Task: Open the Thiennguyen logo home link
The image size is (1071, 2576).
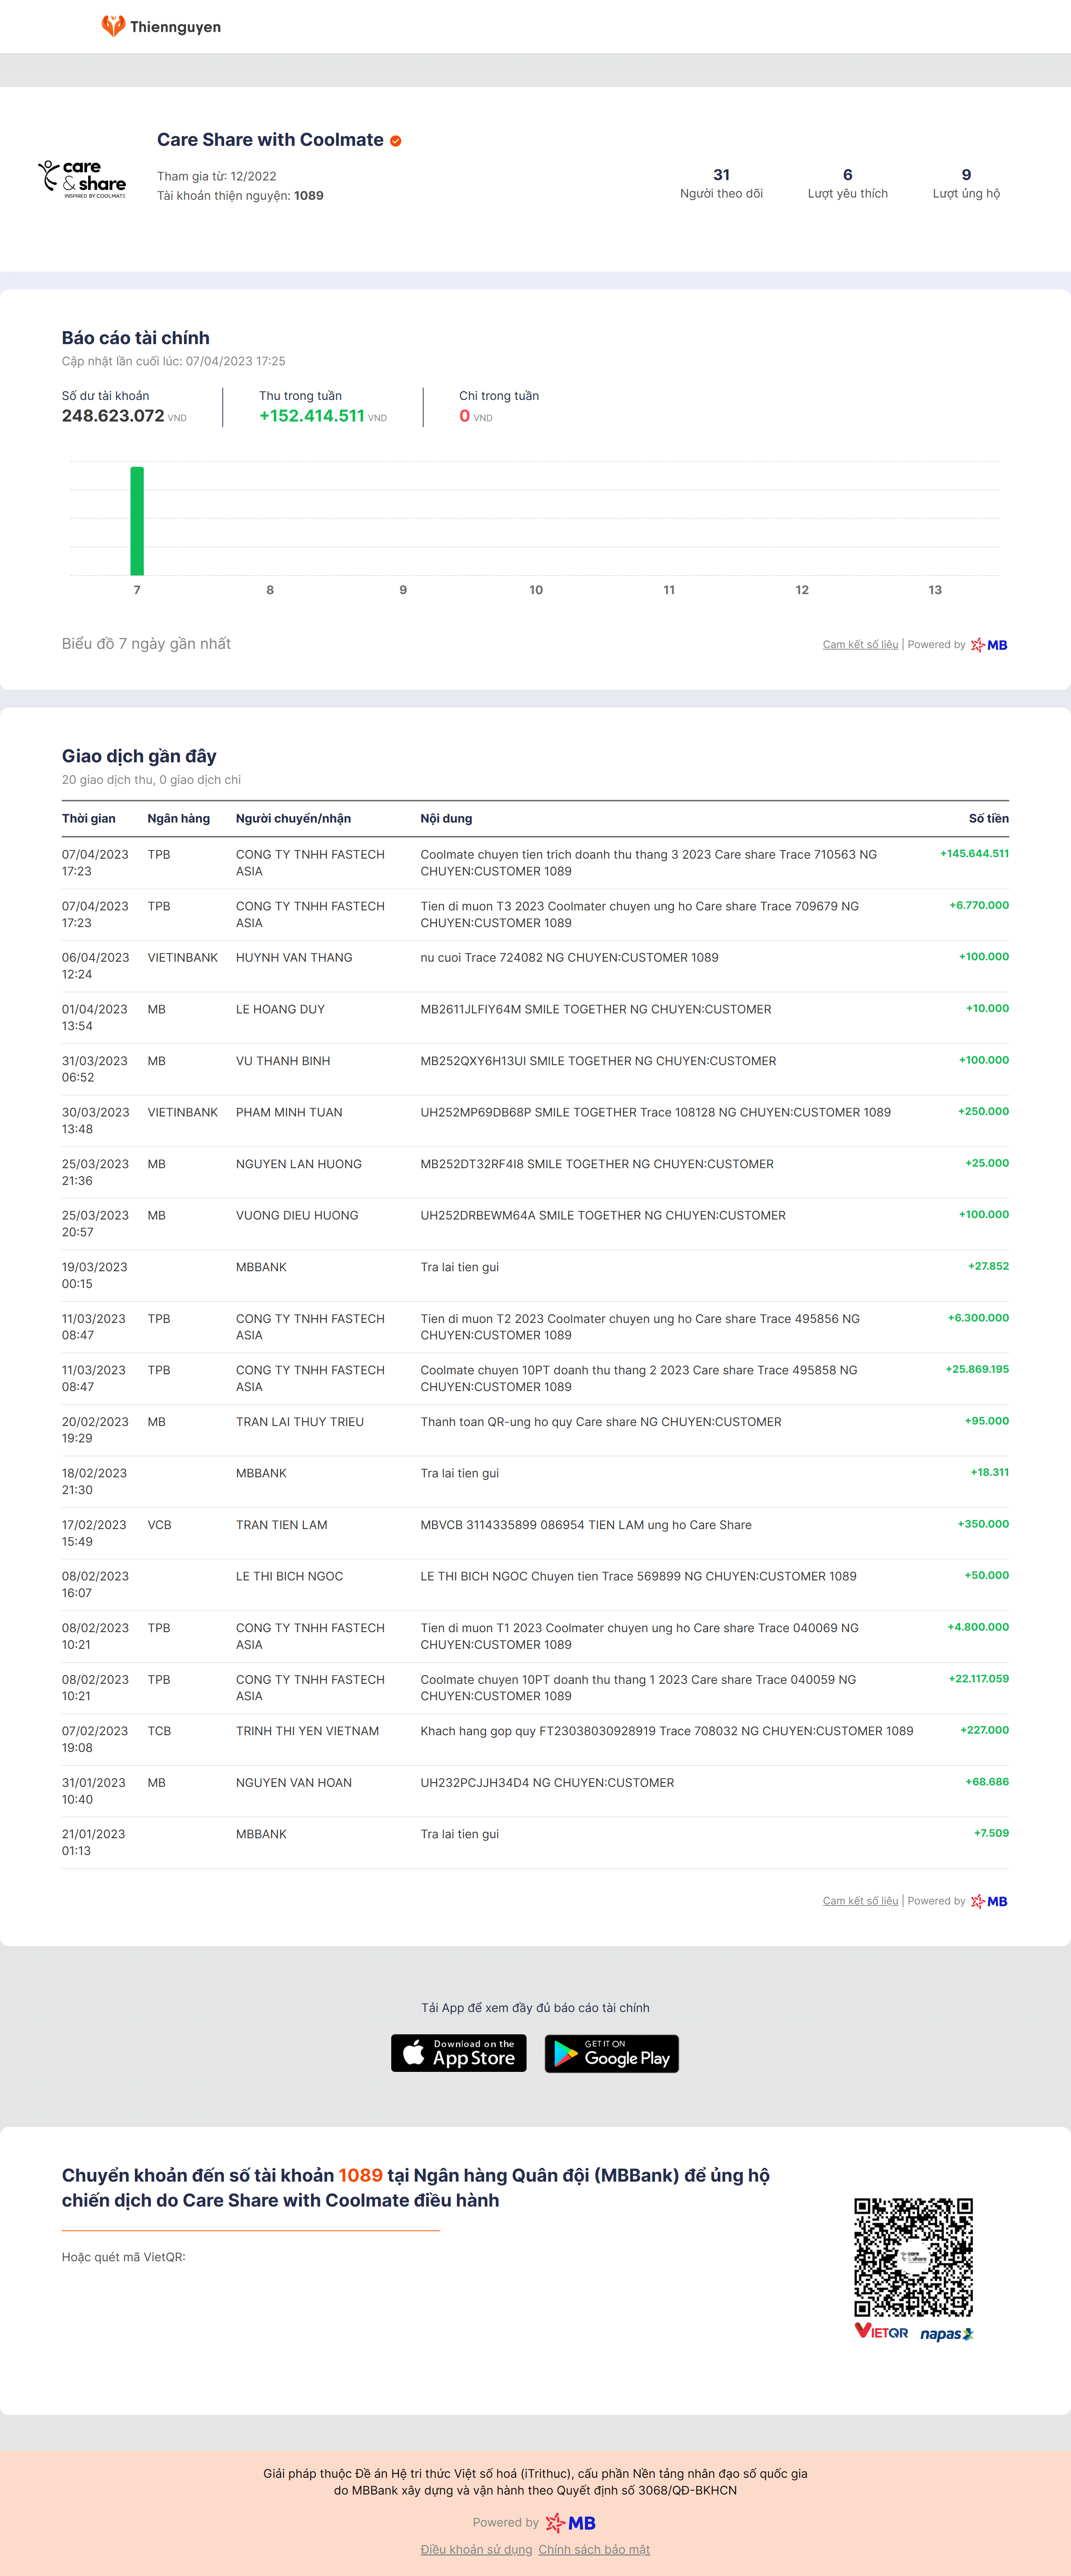Action: [x=161, y=26]
